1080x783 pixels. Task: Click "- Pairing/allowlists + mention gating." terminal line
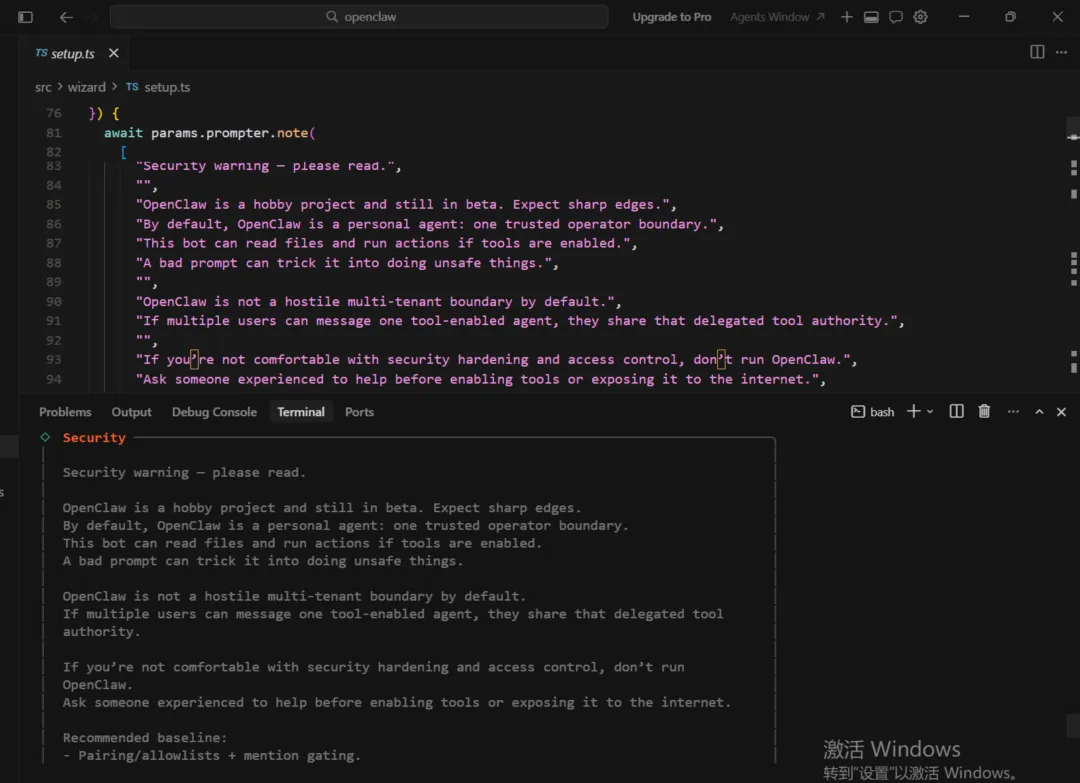[x=211, y=755]
